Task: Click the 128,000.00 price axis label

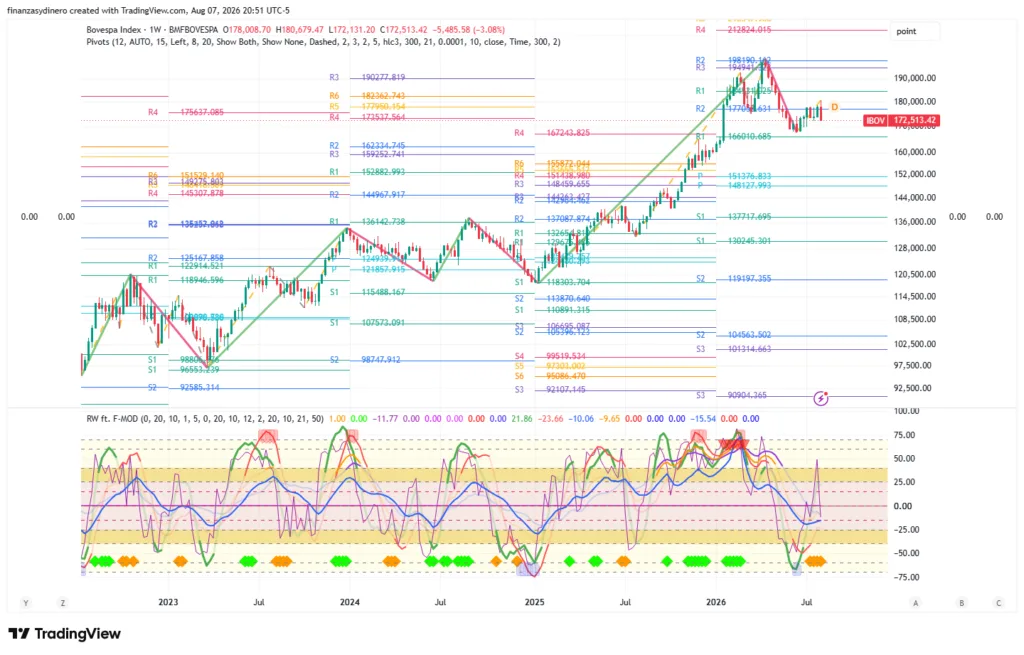Action: coord(915,248)
